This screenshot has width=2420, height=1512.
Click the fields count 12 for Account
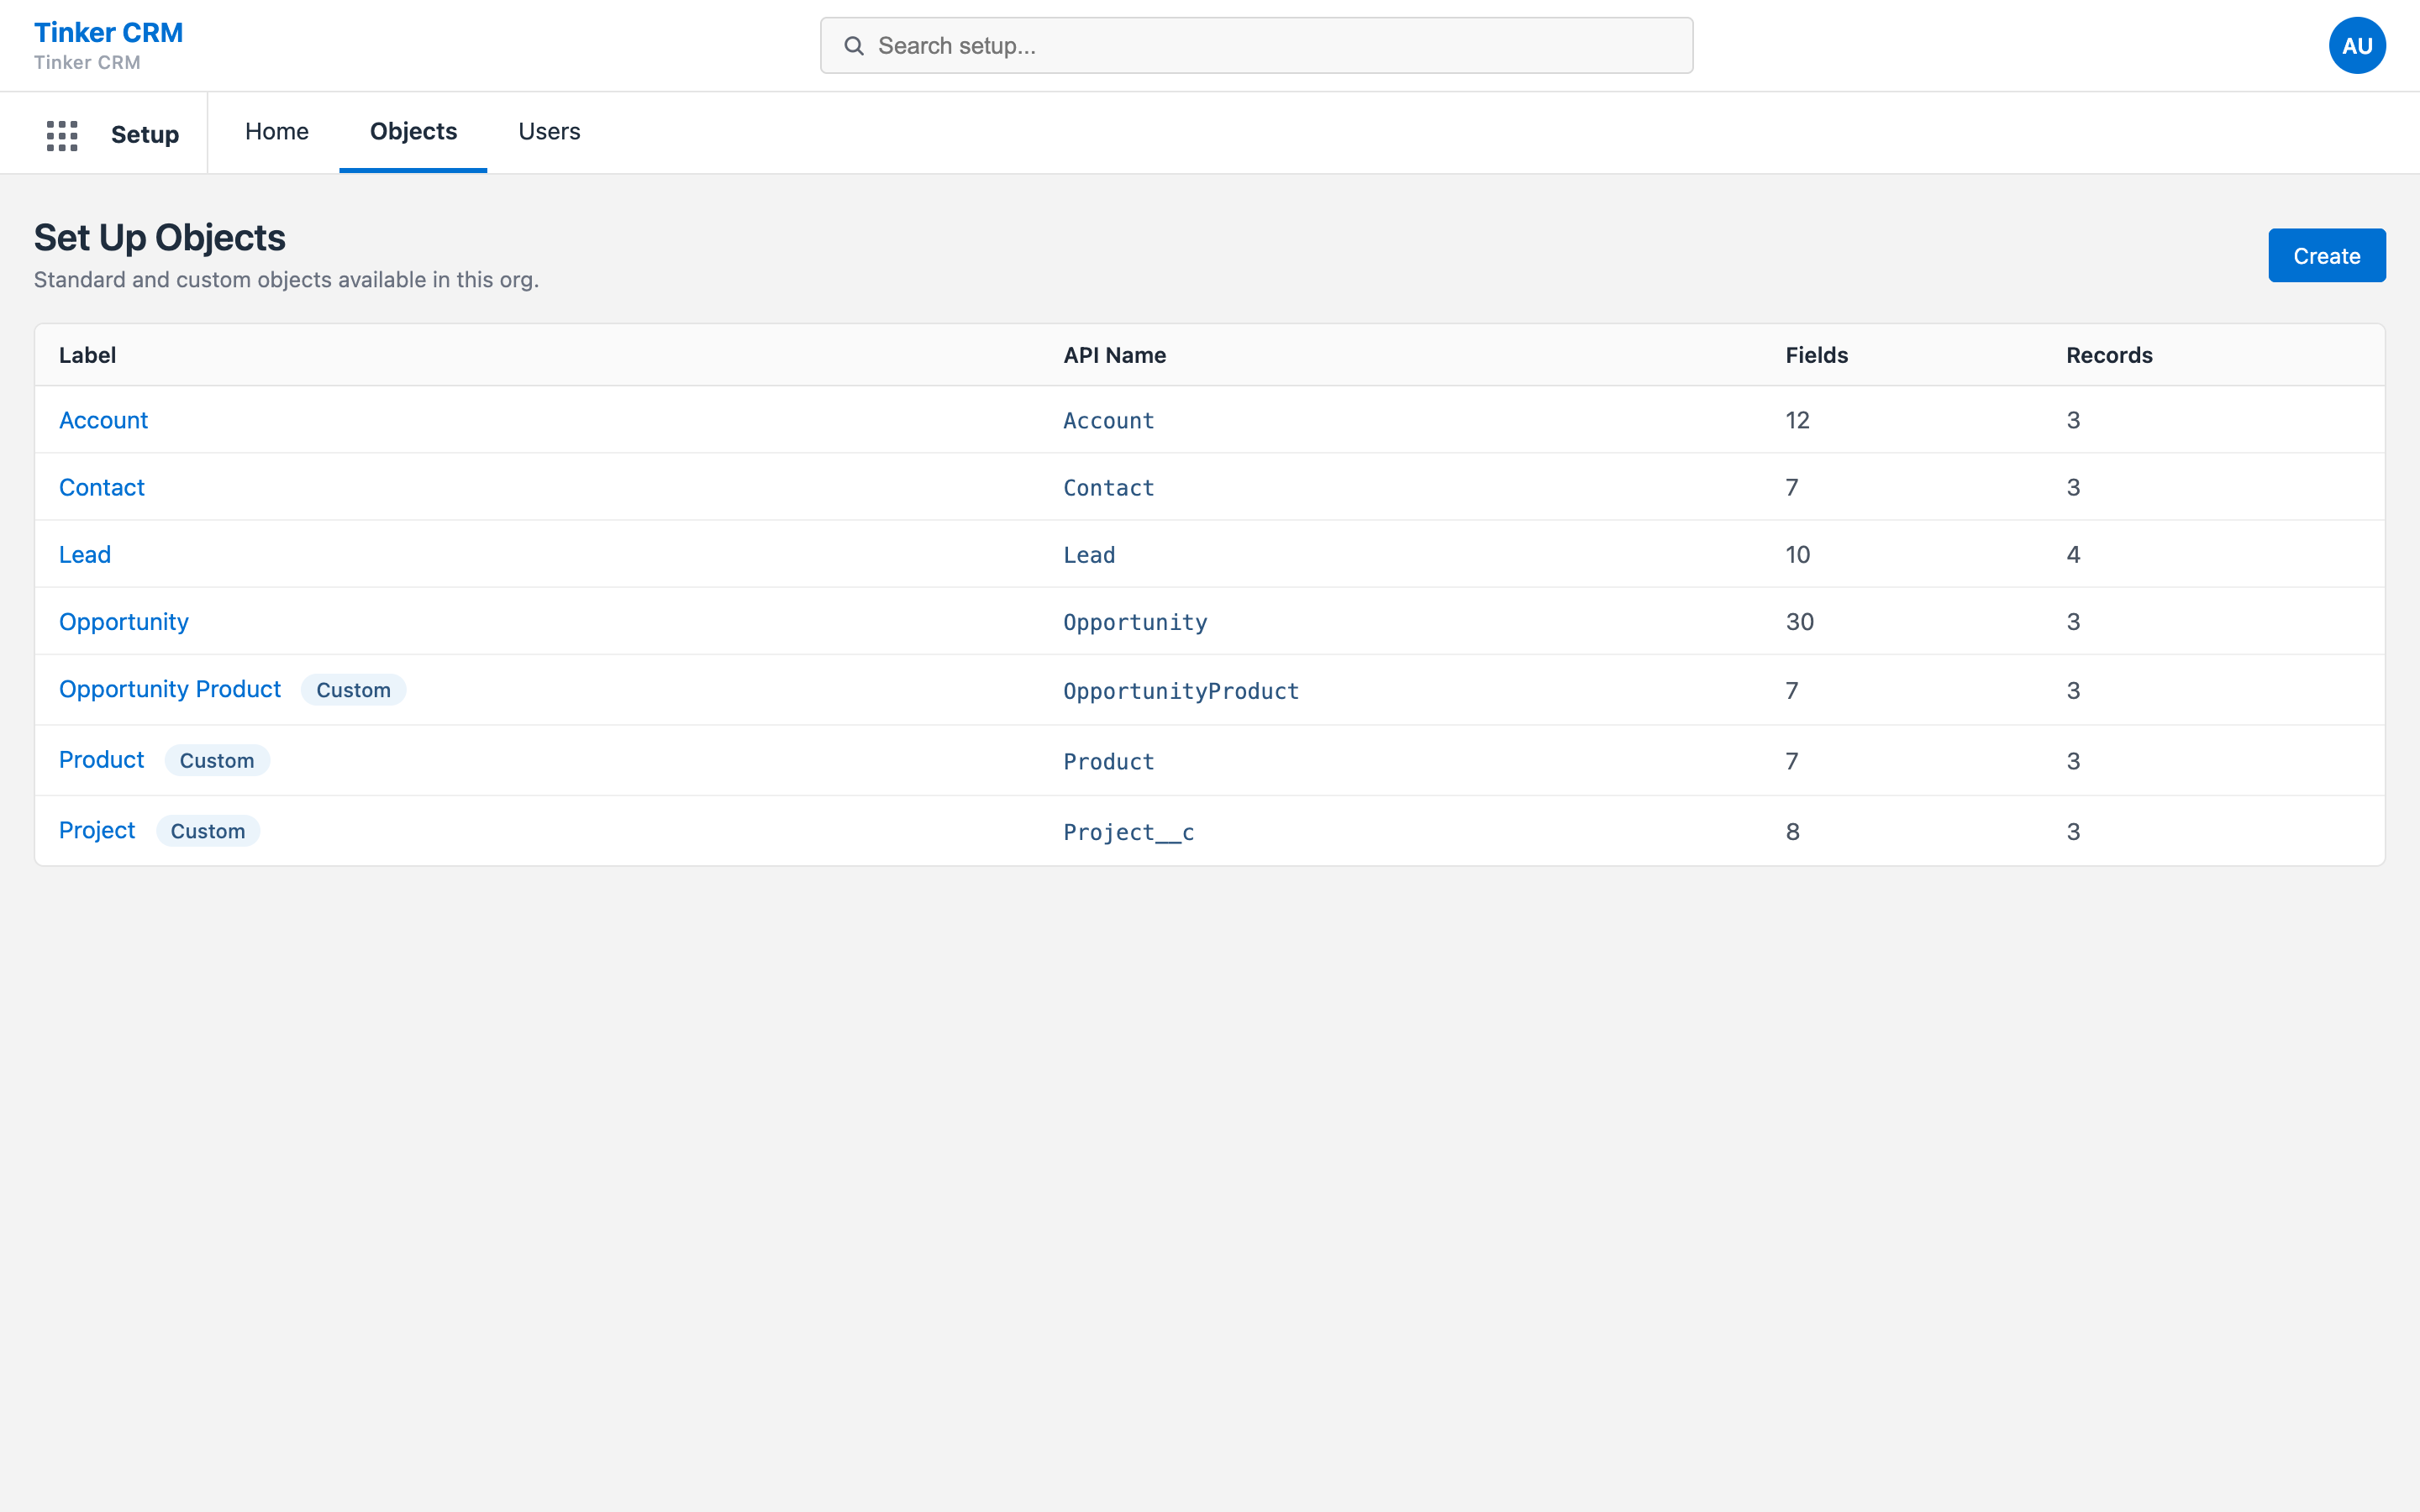coord(1797,420)
